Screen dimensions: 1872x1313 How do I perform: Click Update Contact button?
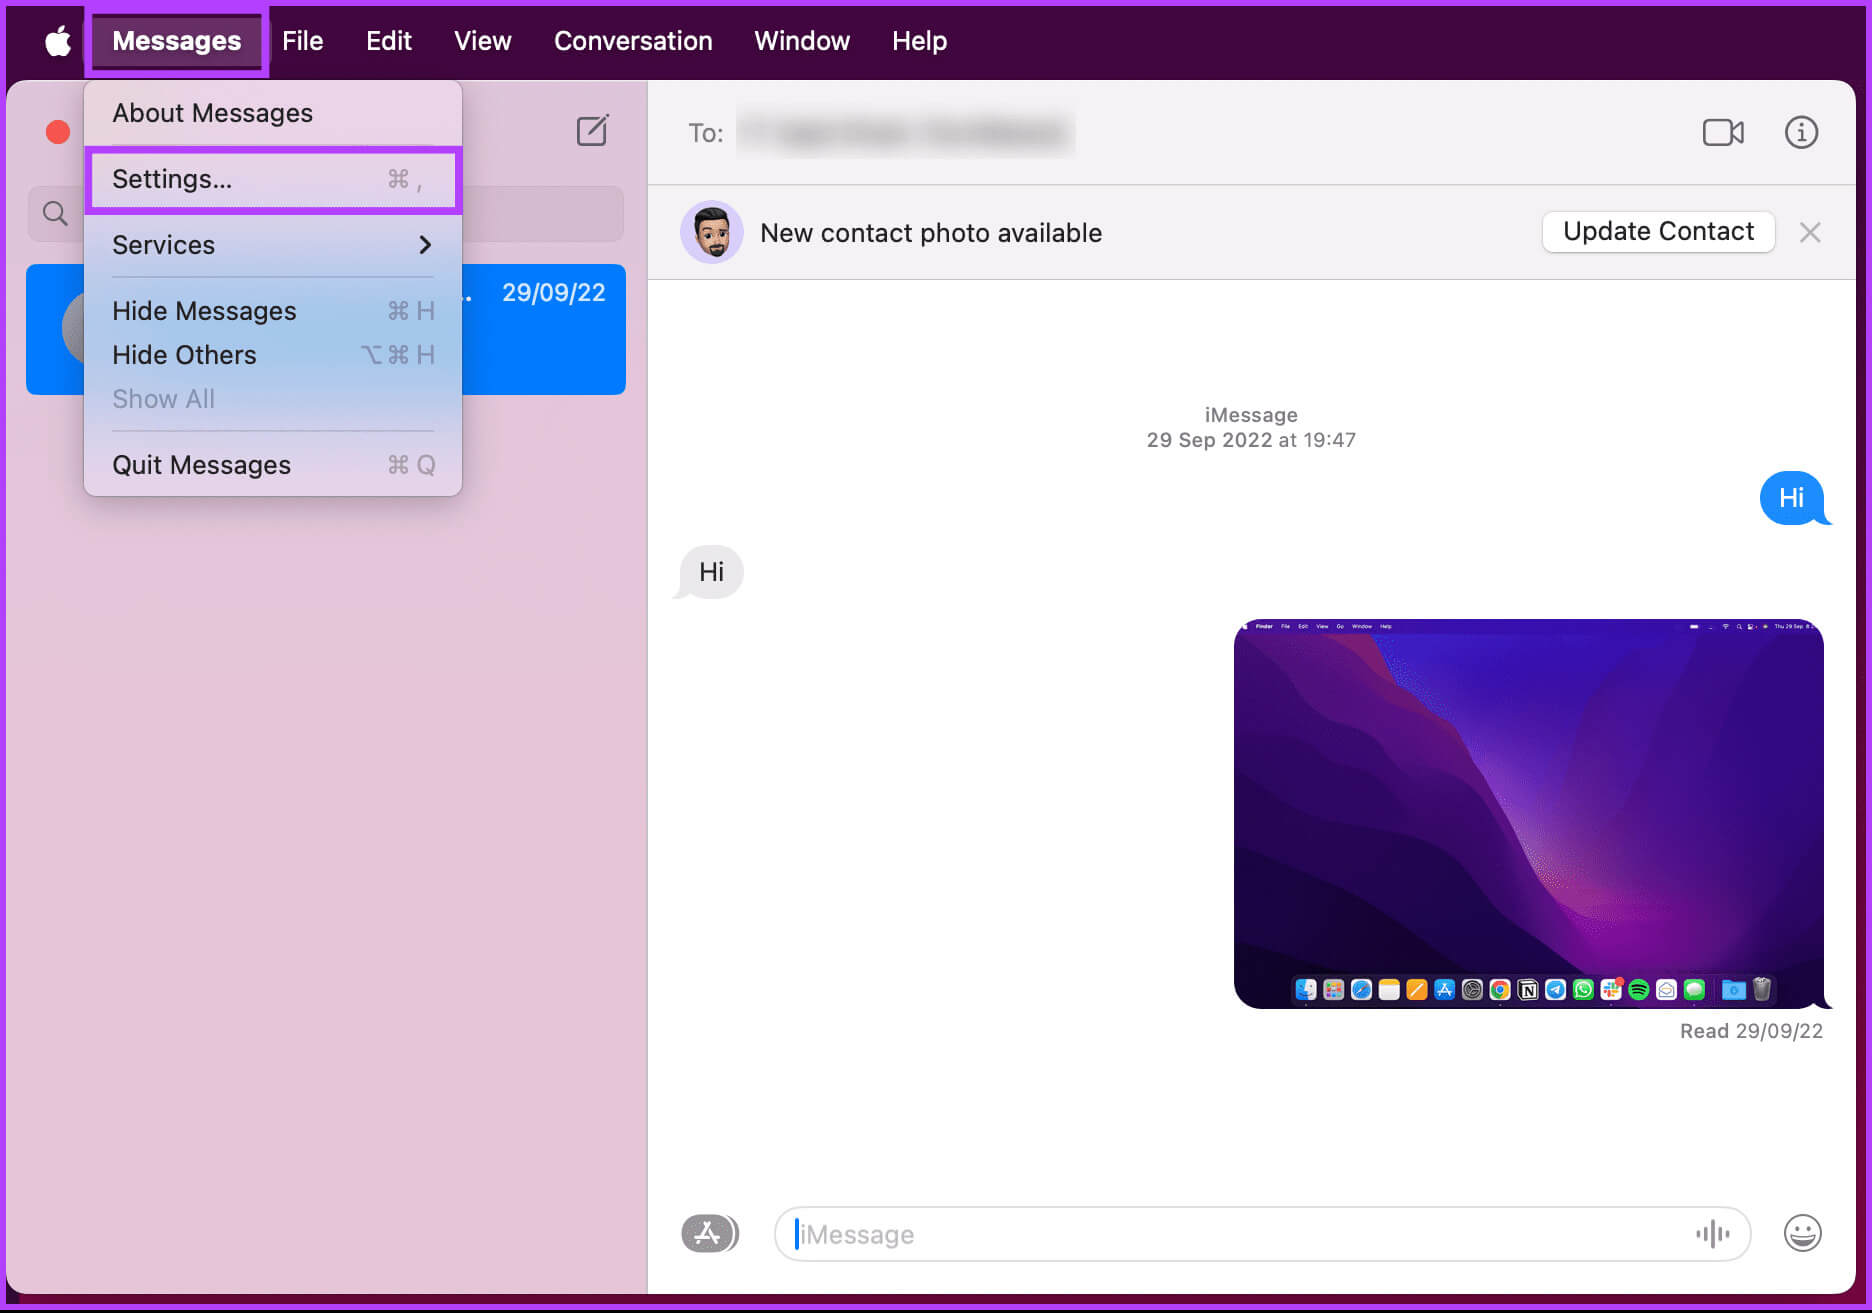1658,232
